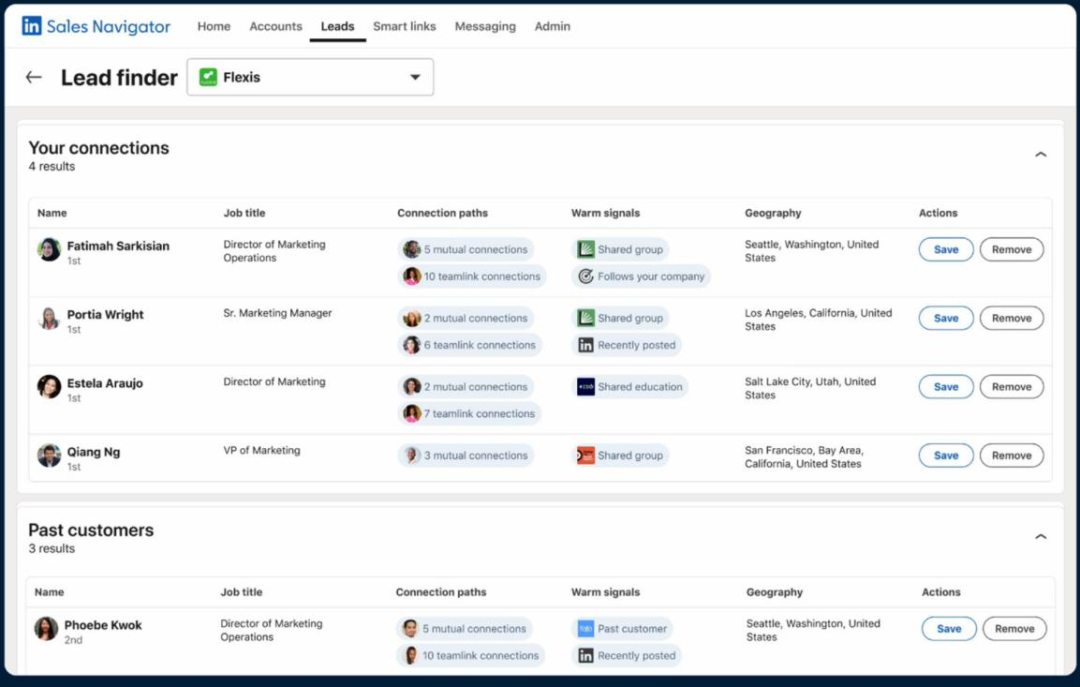
Task: Open Phoebe Kwok's name link
Action: click(x=103, y=625)
